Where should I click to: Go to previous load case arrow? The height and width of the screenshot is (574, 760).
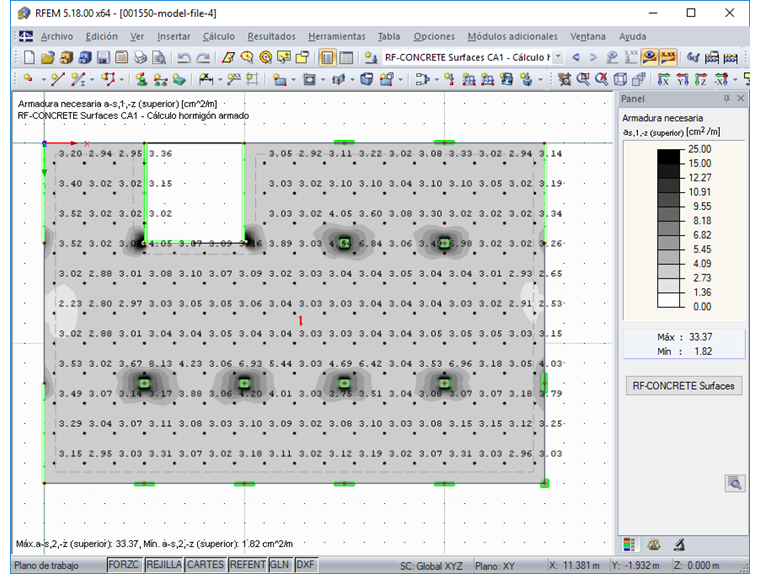point(576,58)
